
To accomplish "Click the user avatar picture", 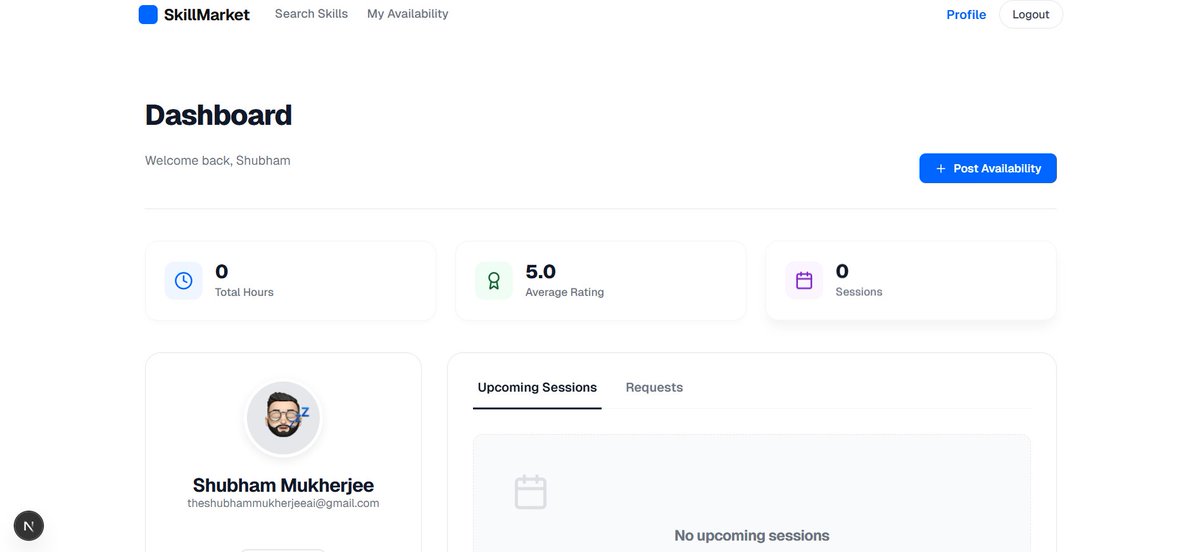I will (284, 418).
